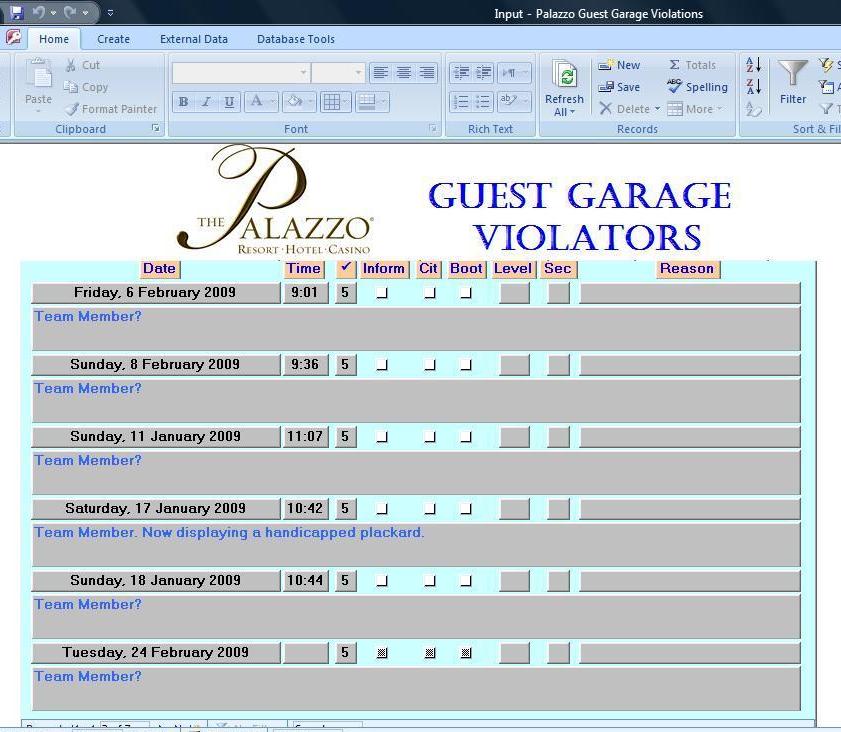Open the External Data tab

[x=194, y=39]
